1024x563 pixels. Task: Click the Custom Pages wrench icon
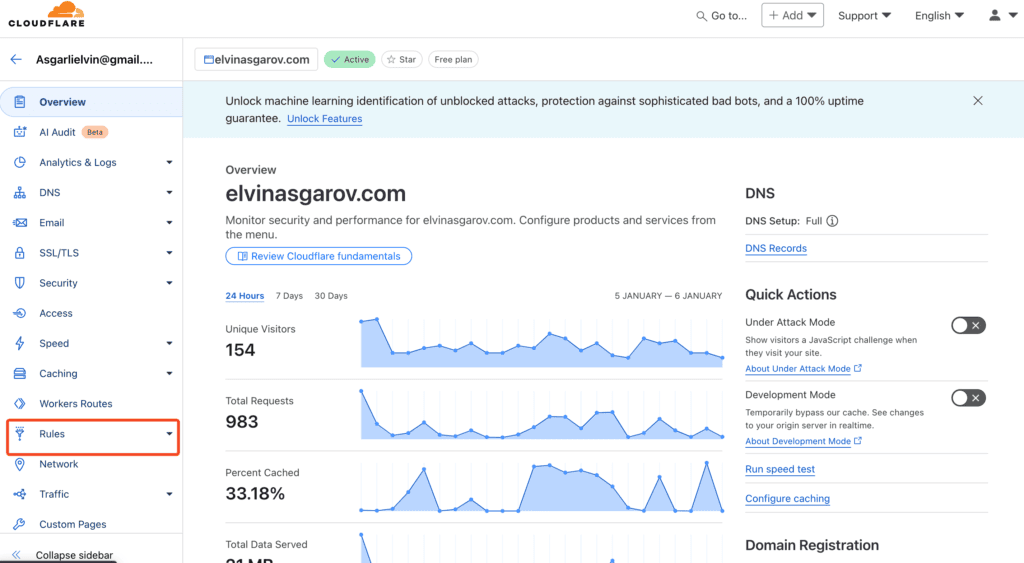20,524
